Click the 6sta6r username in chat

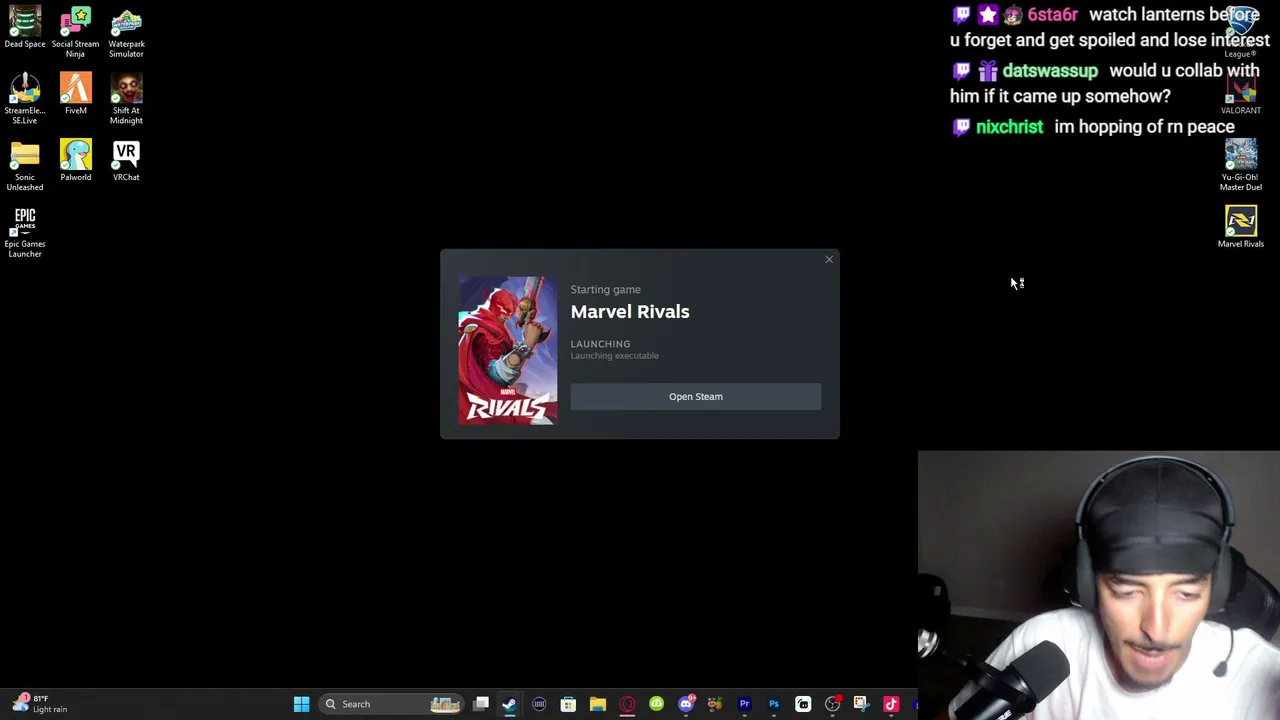1053,15
